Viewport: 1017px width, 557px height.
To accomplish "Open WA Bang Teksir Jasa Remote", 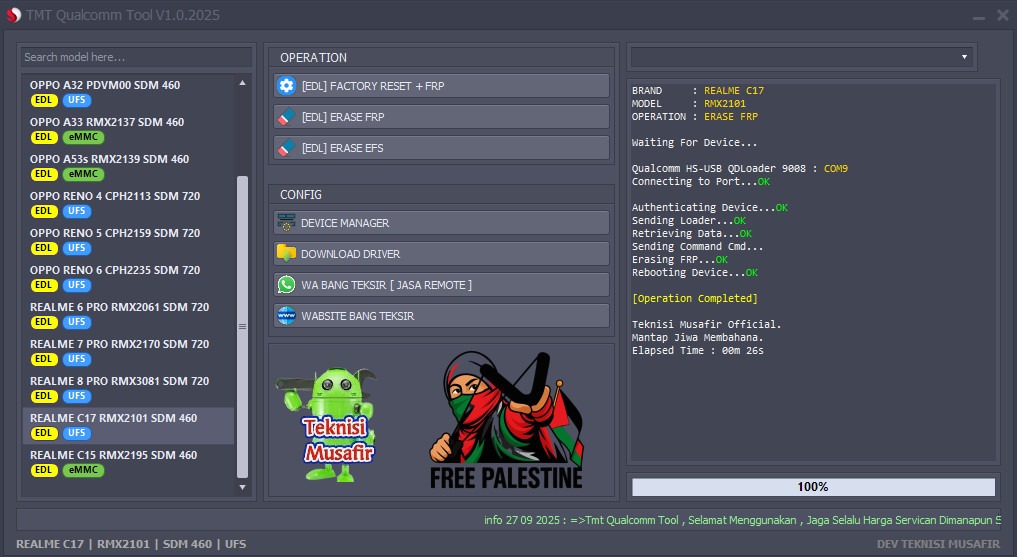I will (x=441, y=285).
